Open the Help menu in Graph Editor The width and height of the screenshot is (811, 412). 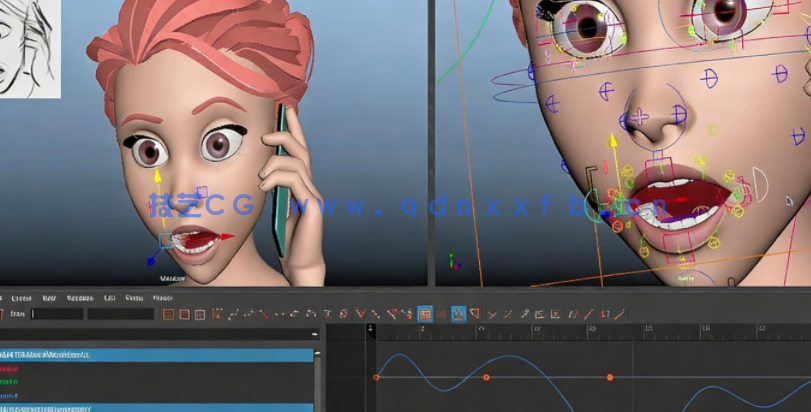(x=162, y=298)
